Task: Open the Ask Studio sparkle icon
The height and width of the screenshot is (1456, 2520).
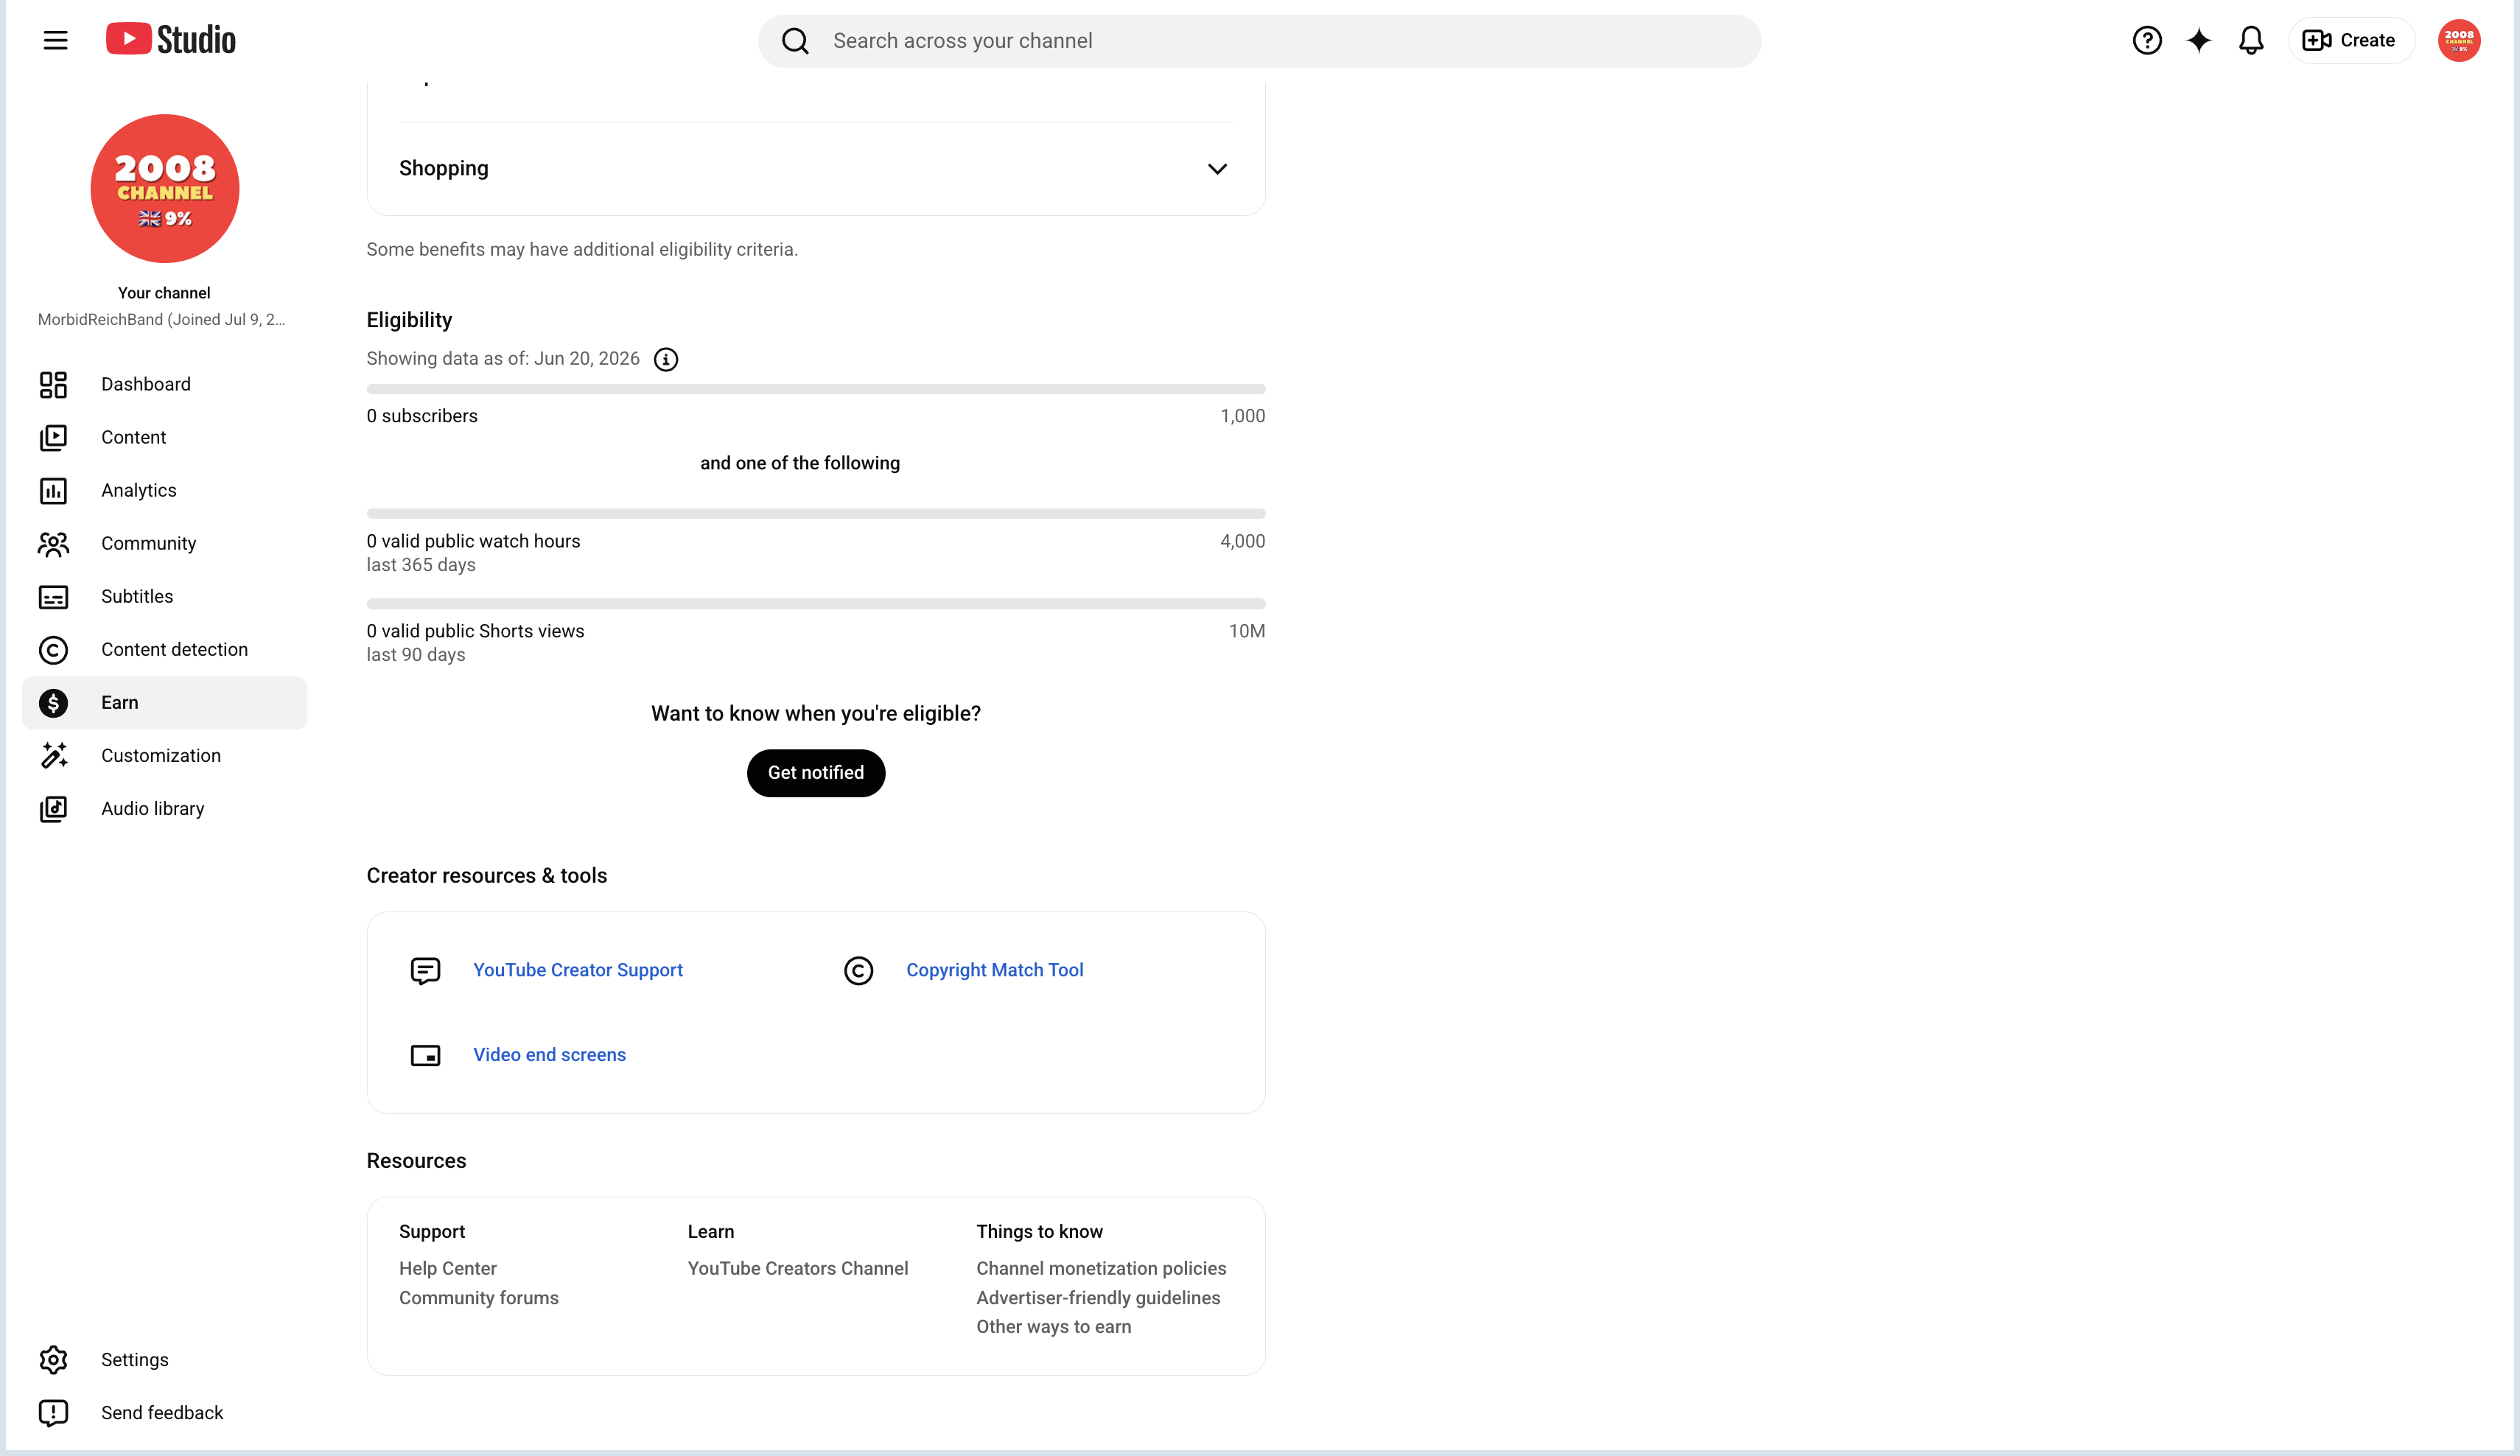Action: point(2198,40)
